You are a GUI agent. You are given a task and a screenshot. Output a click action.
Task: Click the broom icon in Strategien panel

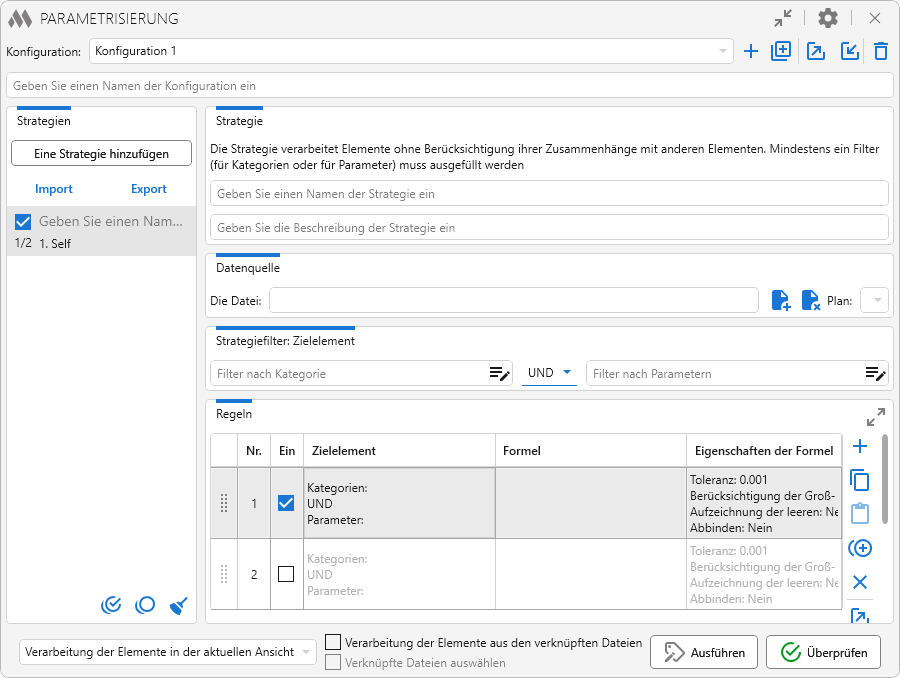pos(179,604)
